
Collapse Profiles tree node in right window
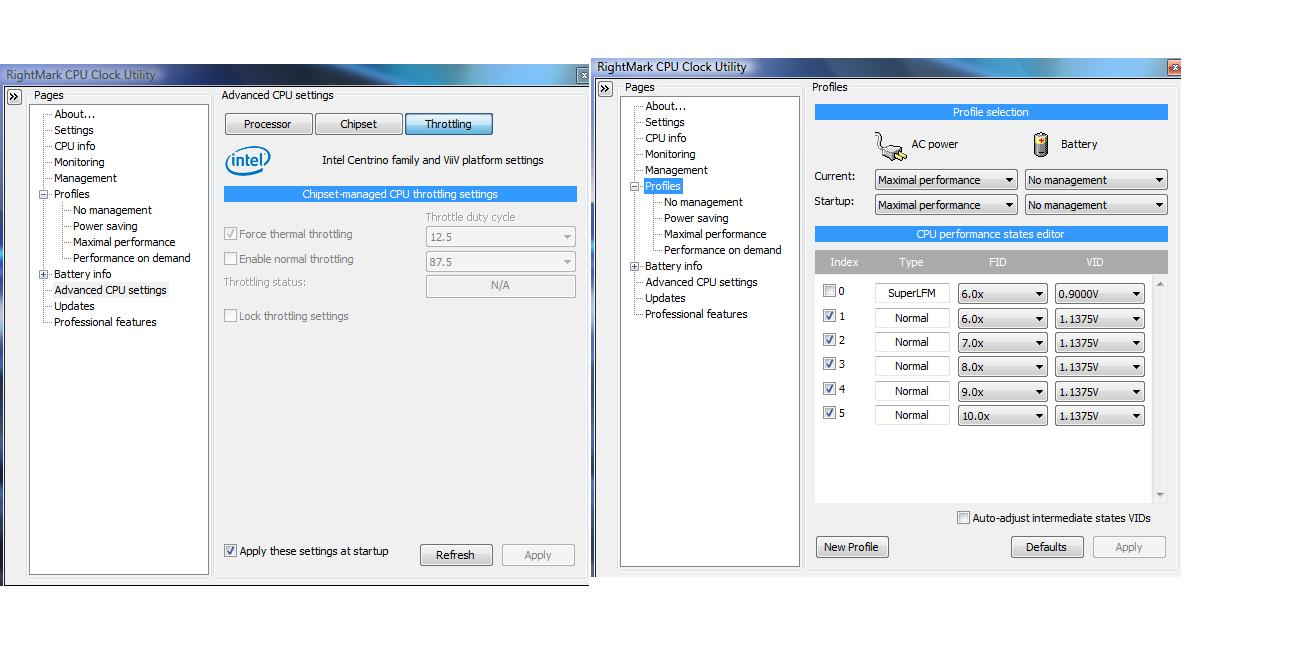(x=635, y=186)
